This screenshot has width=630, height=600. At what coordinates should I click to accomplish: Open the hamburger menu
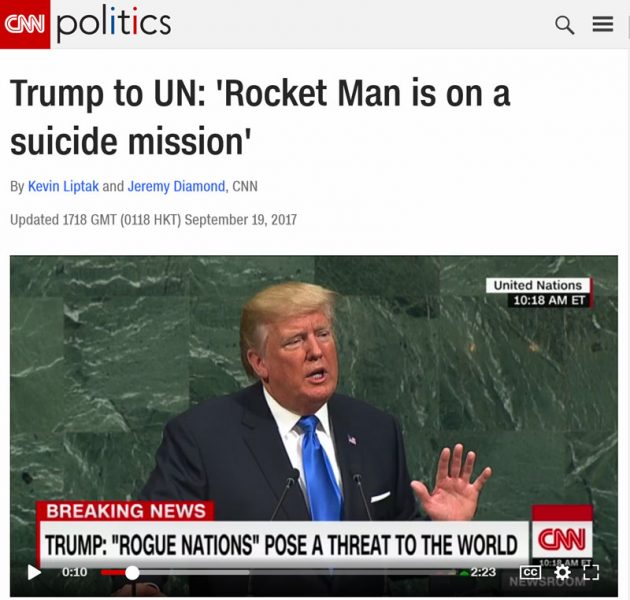pyautogui.click(x=603, y=24)
